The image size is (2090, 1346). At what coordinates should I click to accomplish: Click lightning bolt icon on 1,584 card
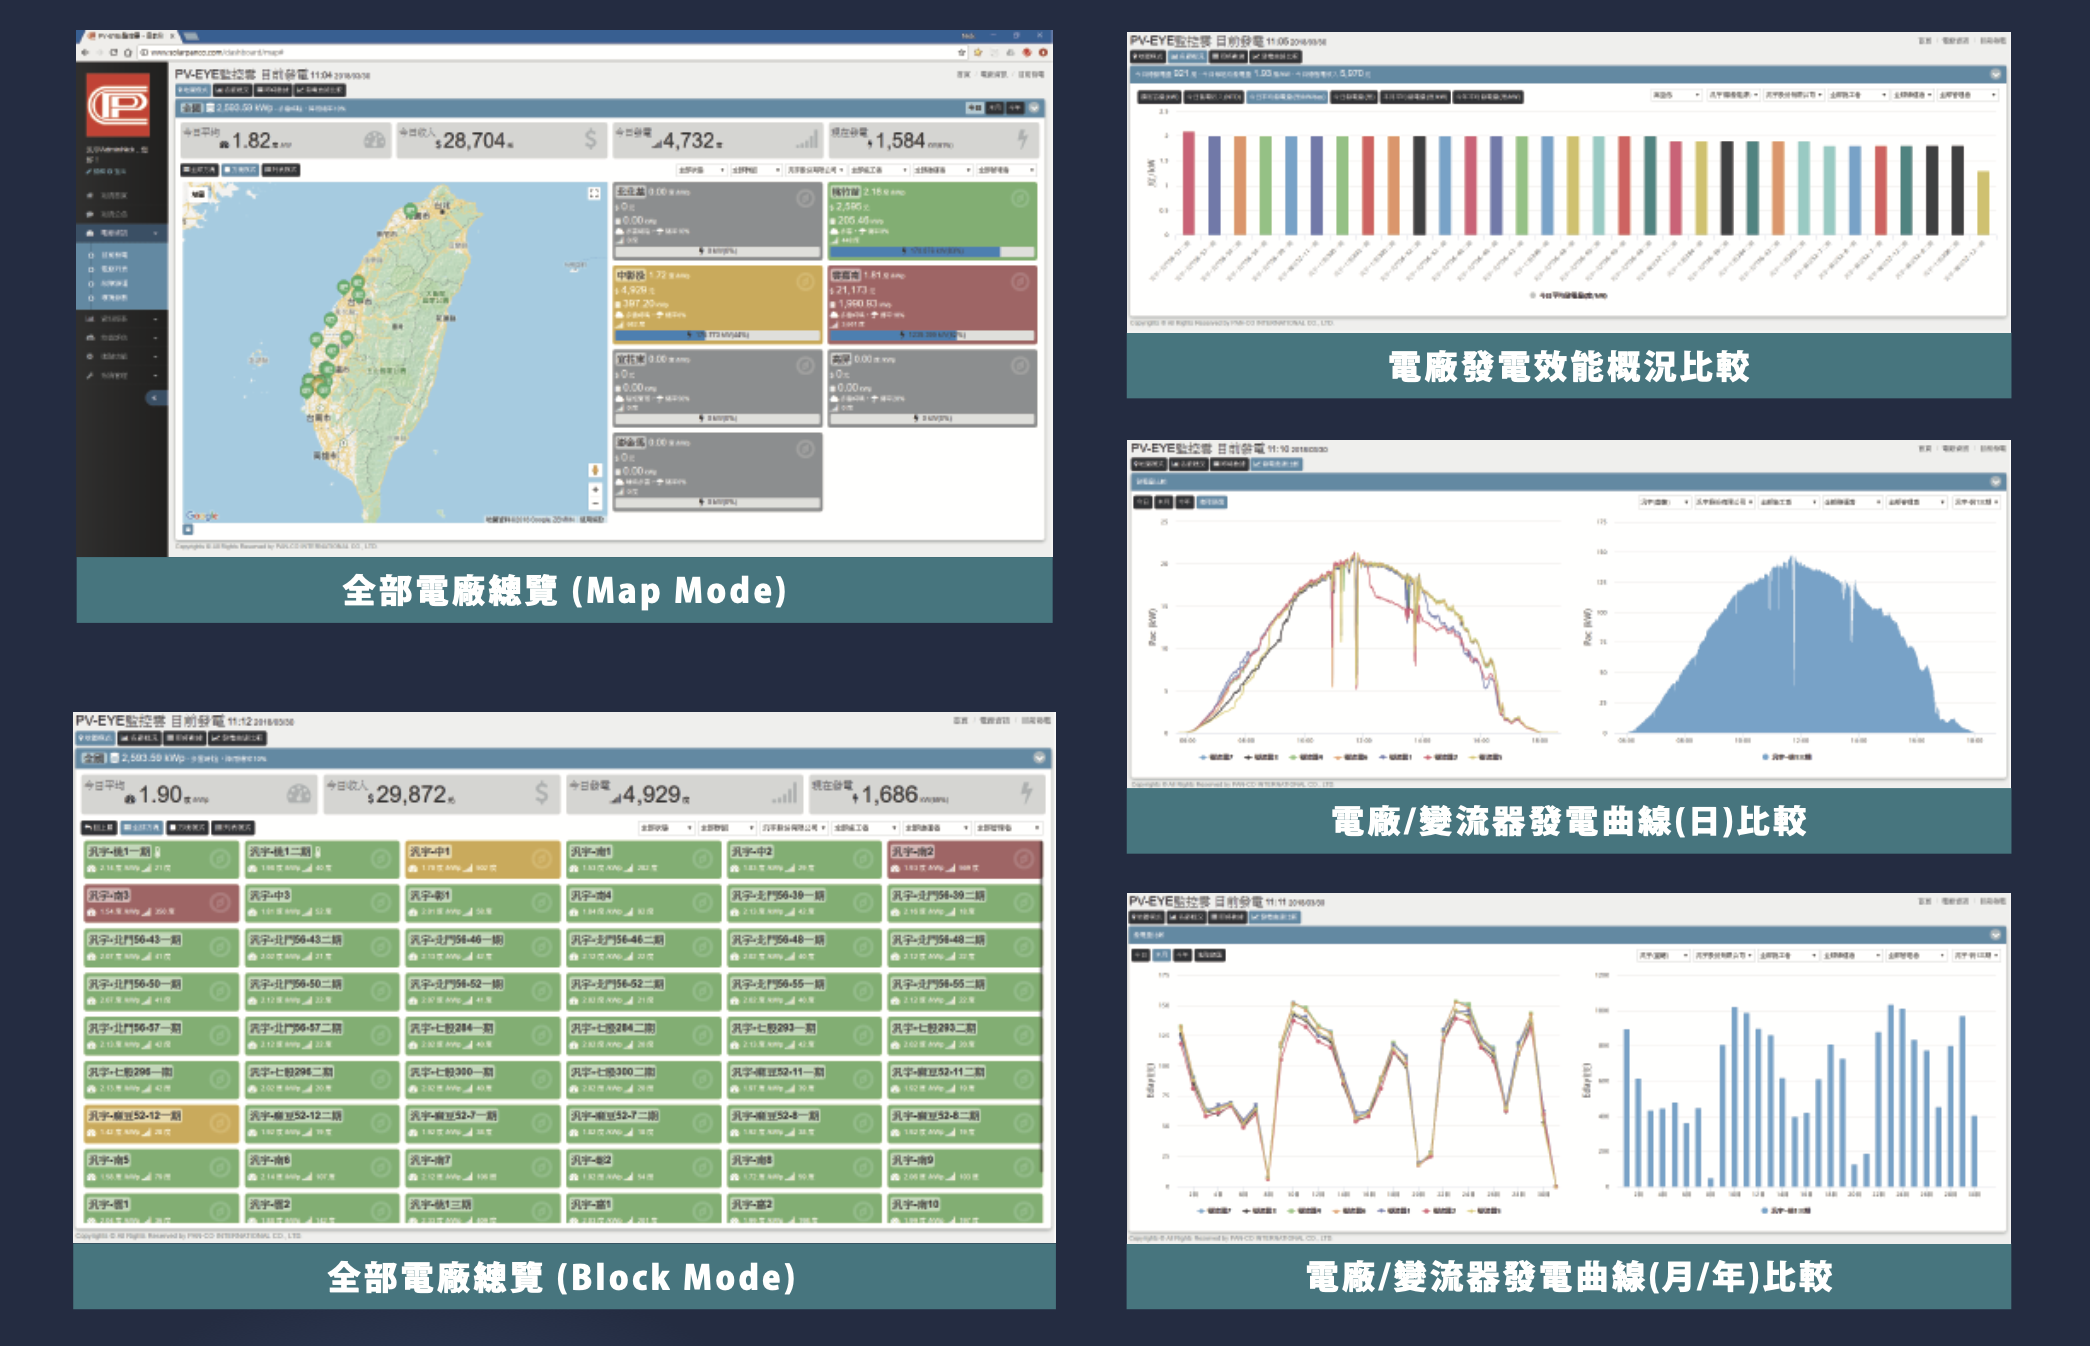click(x=1022, y=140)
